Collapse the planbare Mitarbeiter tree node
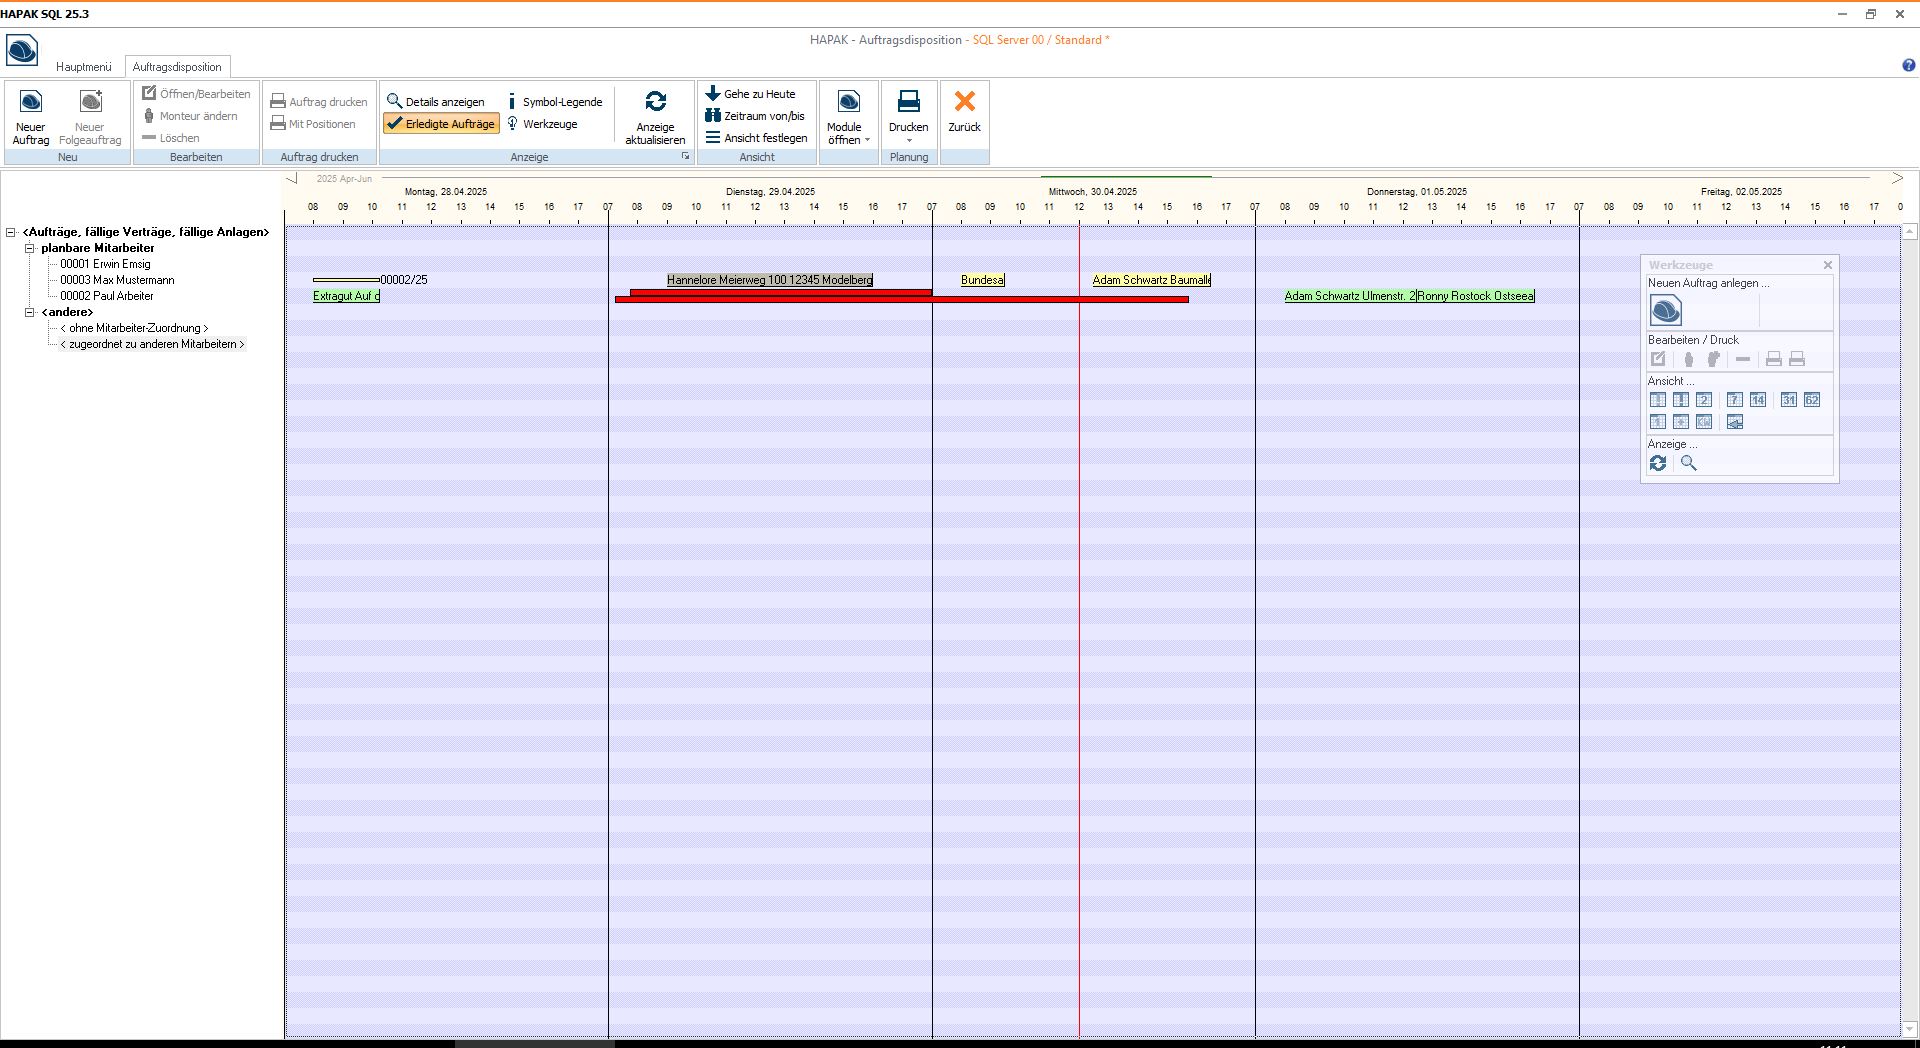Viewport: 1920px width, 1048px height. 30,248
